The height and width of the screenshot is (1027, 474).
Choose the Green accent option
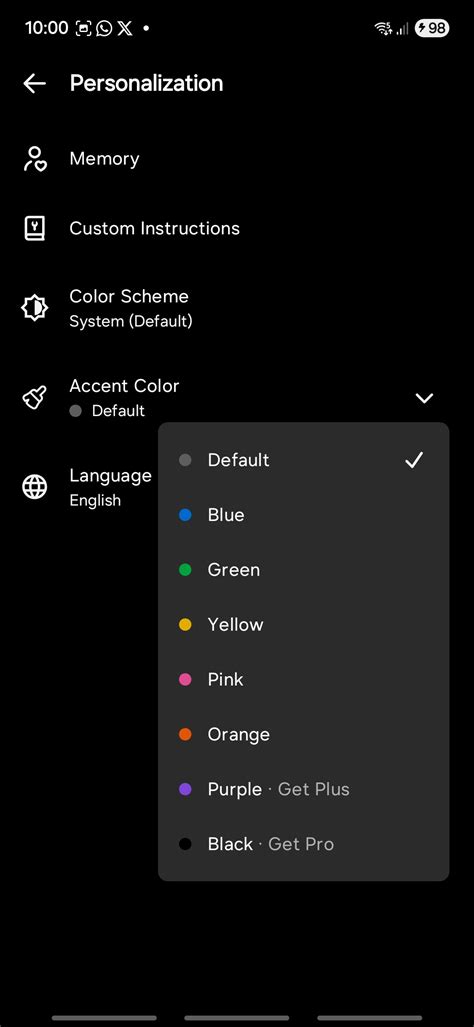point(304,570)
